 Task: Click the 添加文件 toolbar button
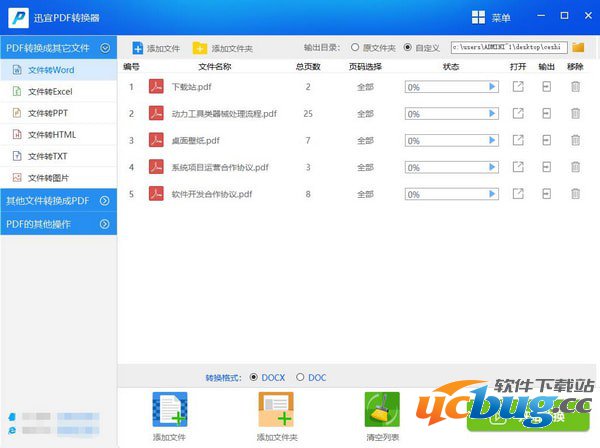pyautogui.click(x=156, y=48)
